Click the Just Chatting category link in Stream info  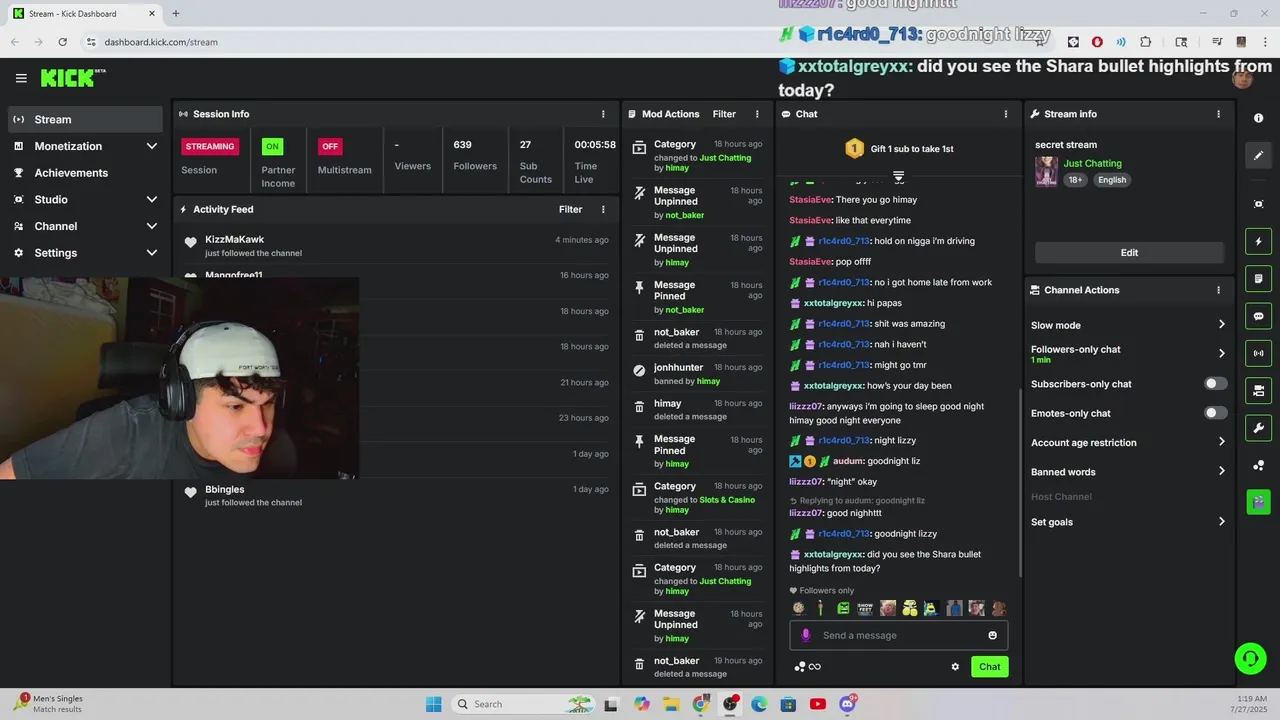pos(1092,163)
